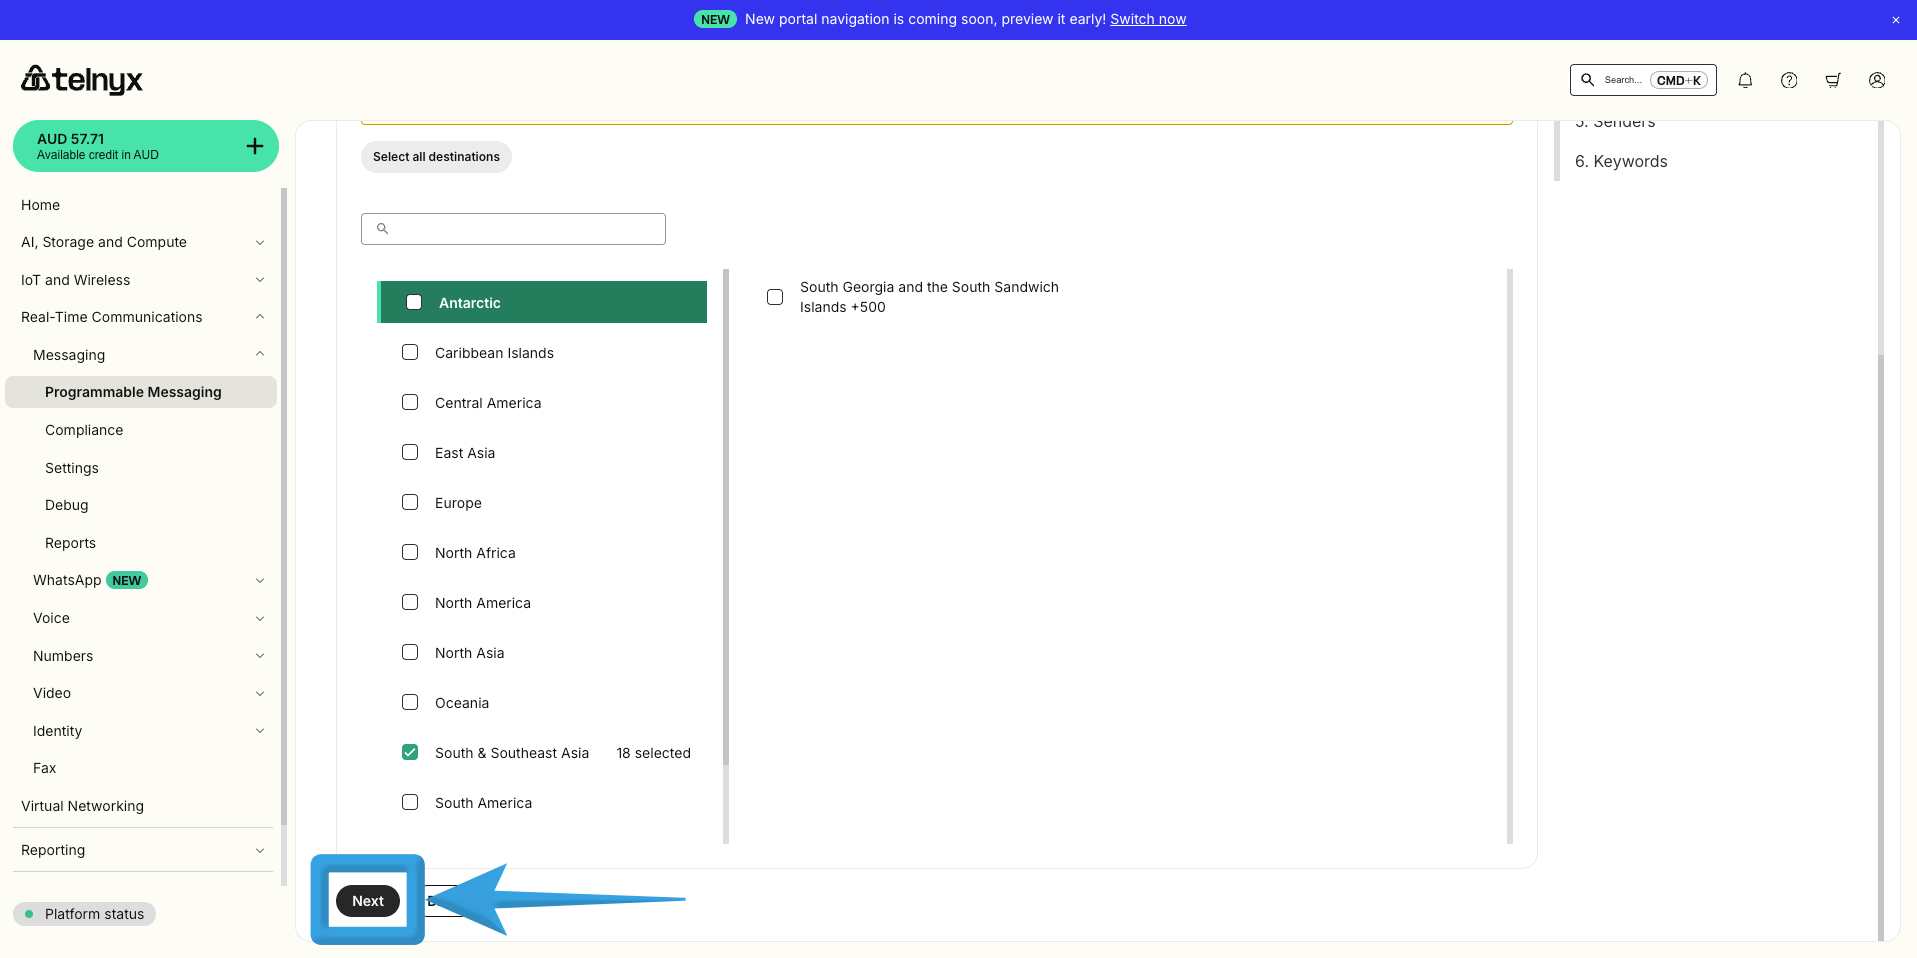Click the plus icon to add credit
This screenshot has width=1917, height=958.
coord(255,146)
